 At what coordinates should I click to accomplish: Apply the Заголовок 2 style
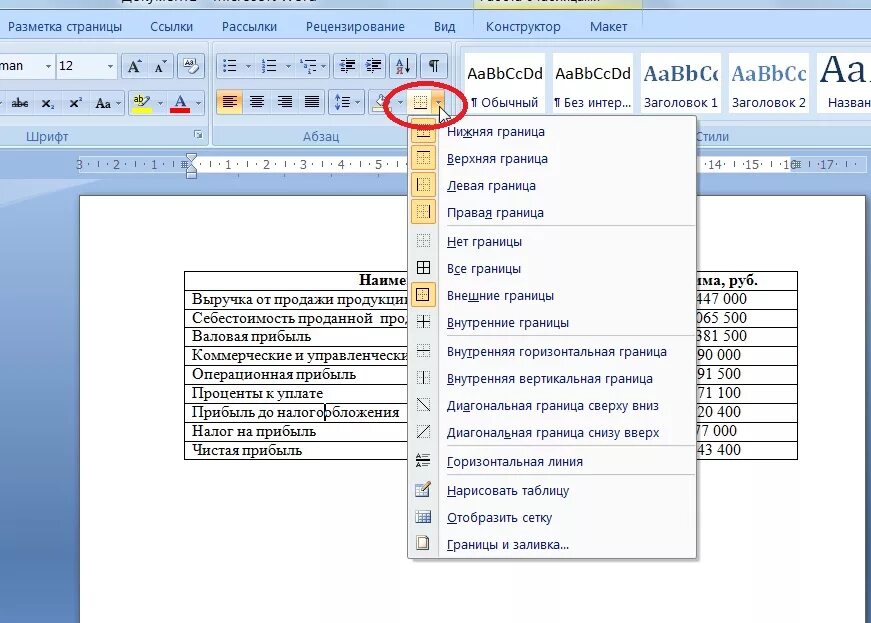point(768,83)
